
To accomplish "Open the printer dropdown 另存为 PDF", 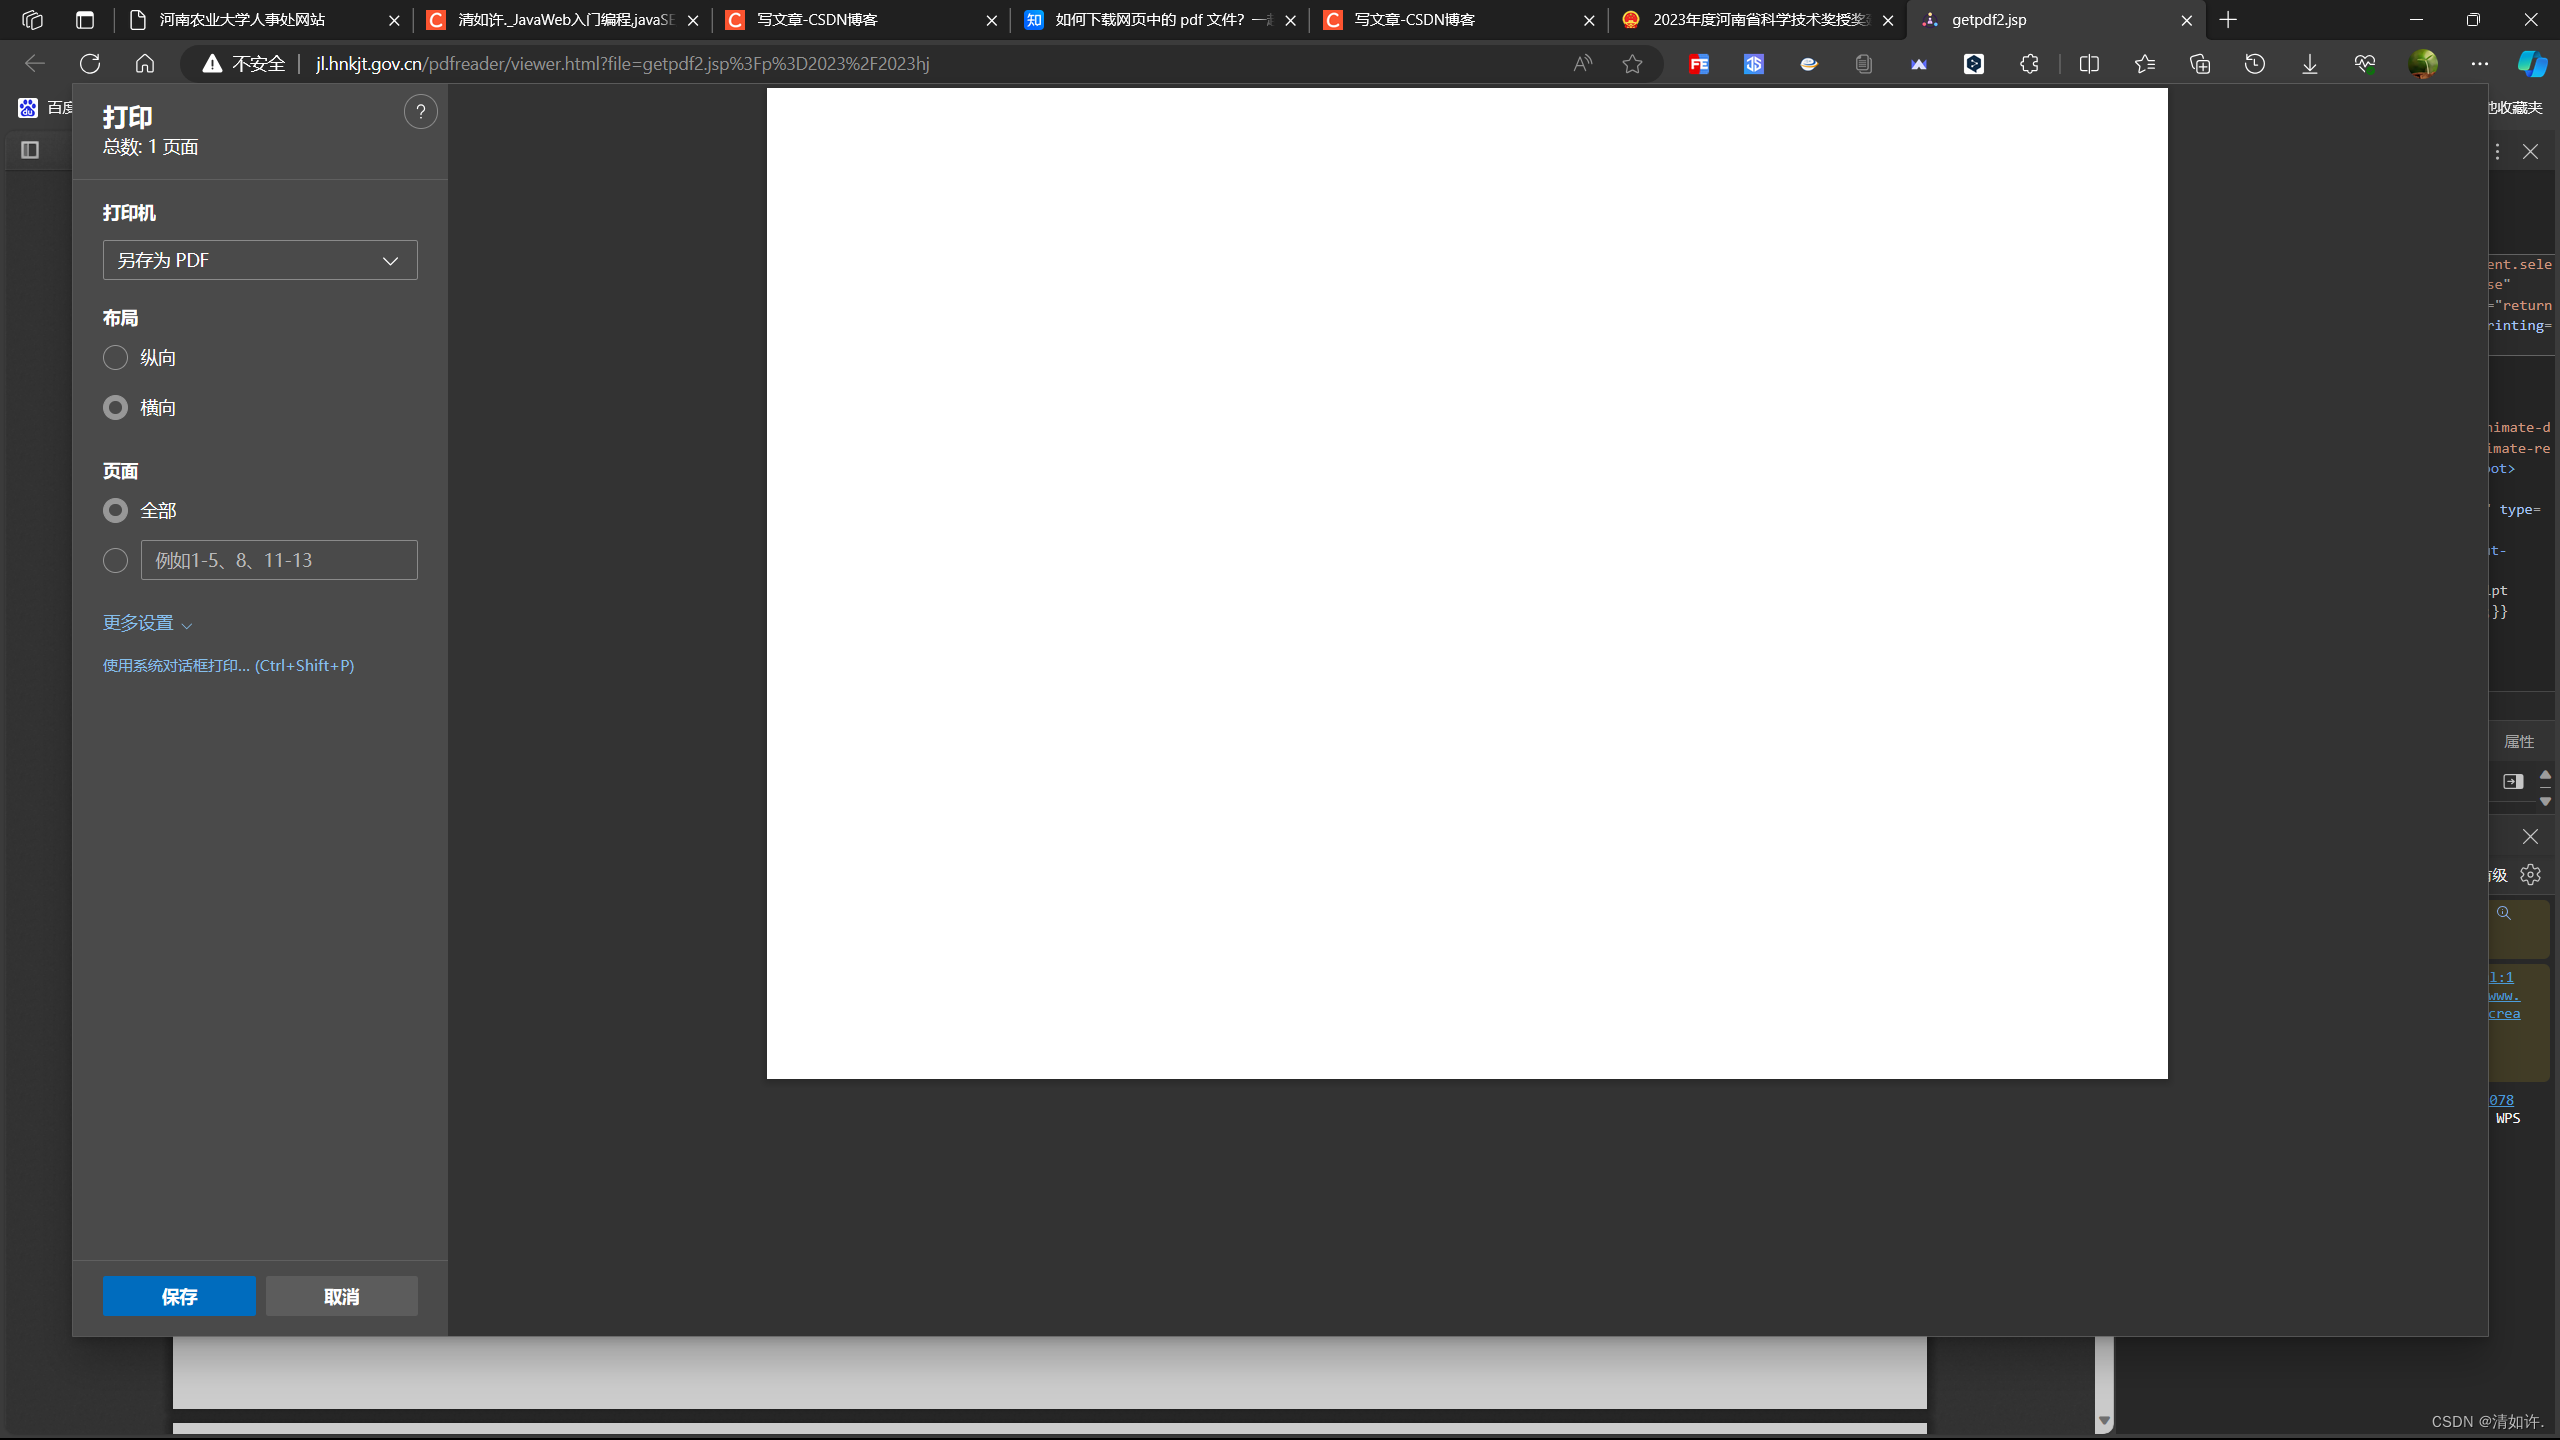I will coord(260,260).
